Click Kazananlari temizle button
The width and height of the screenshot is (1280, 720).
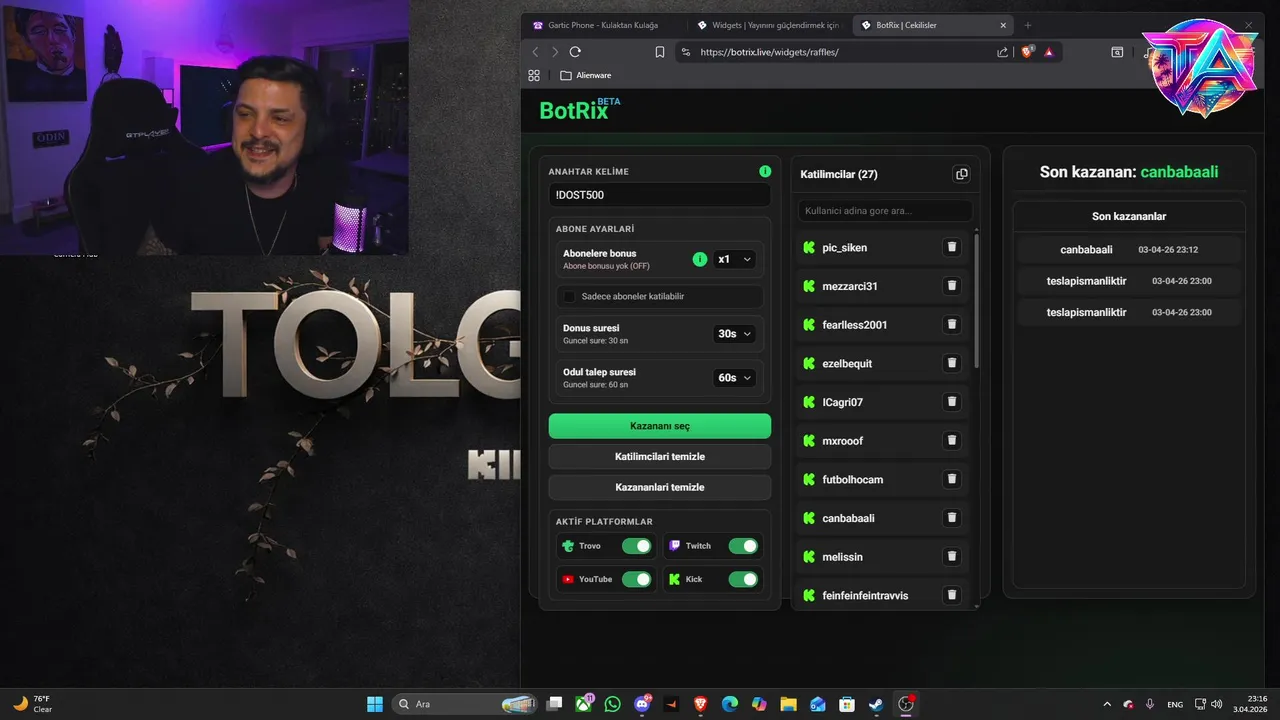[660, 487]
